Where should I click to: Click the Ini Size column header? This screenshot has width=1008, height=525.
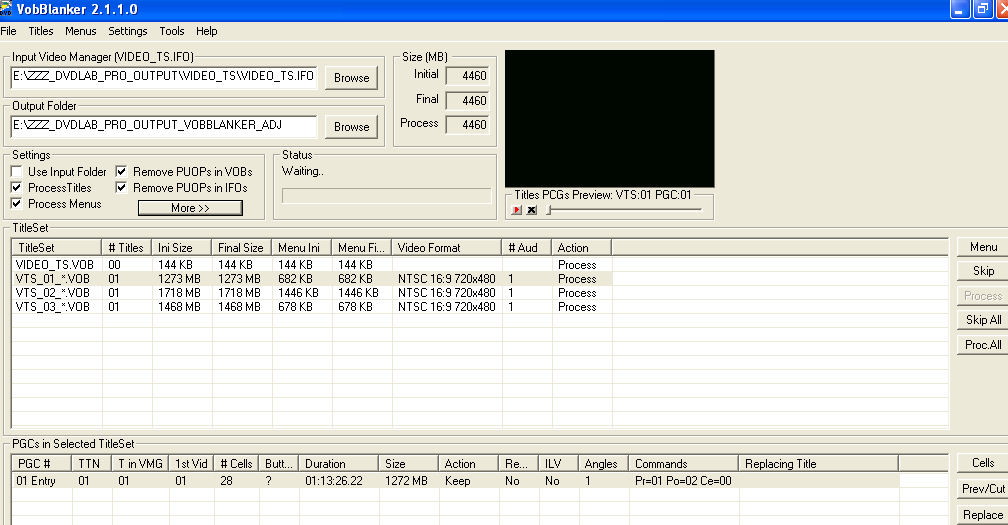(182, 247)
